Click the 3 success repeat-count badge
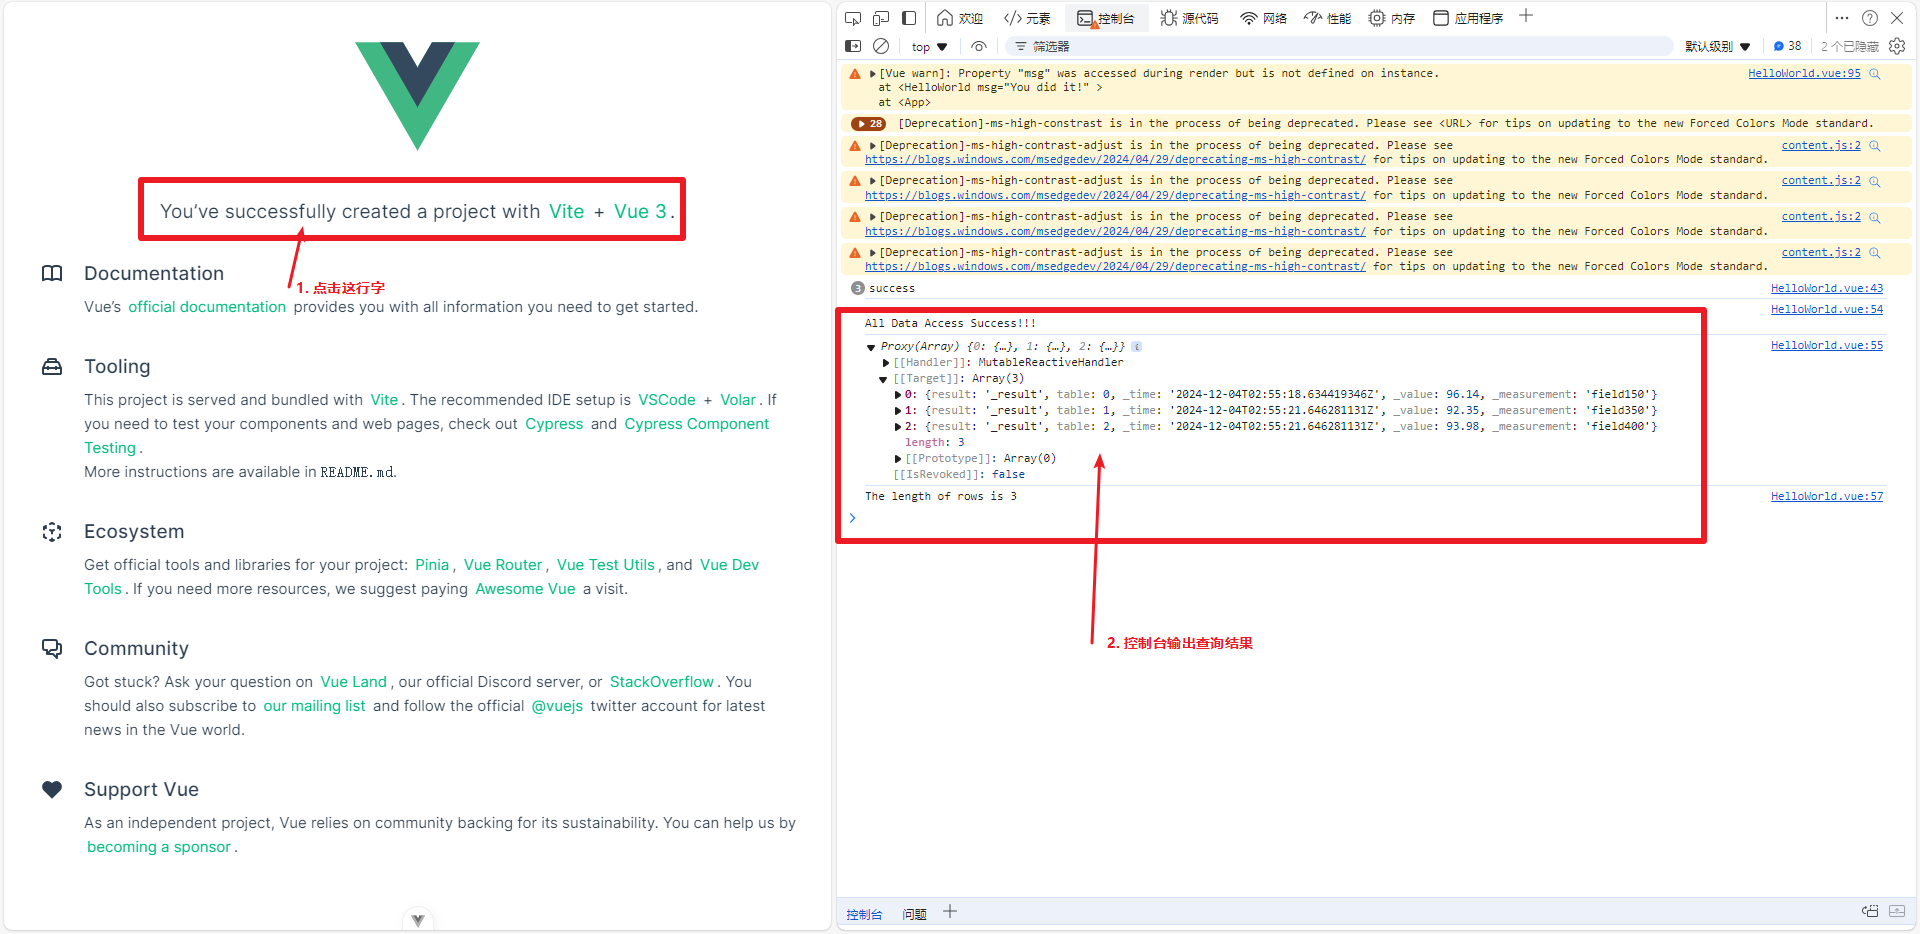Image resolution: width=1920 pixels, height=934 pixels. point(857,288)
